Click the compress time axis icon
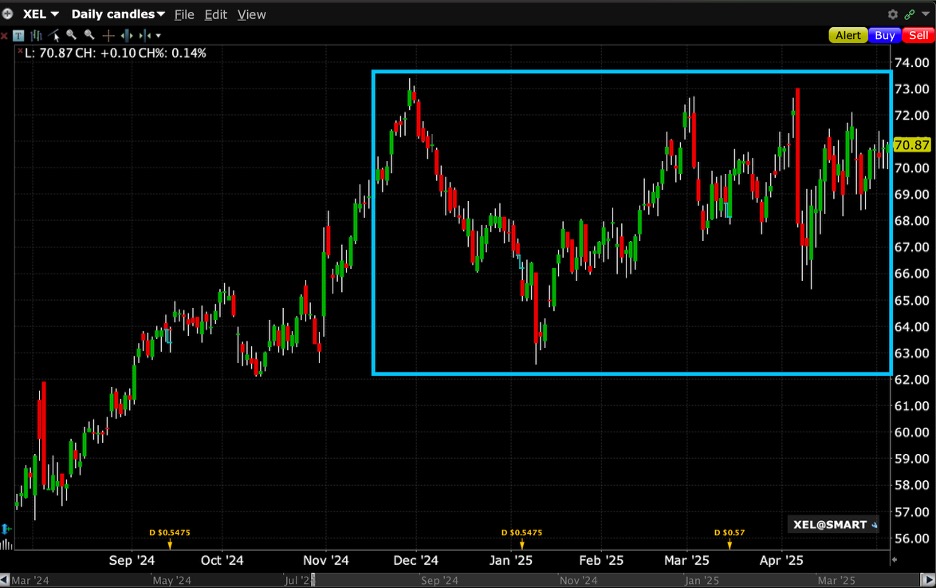This screenshot has width=936, height=588. [144, 36]
